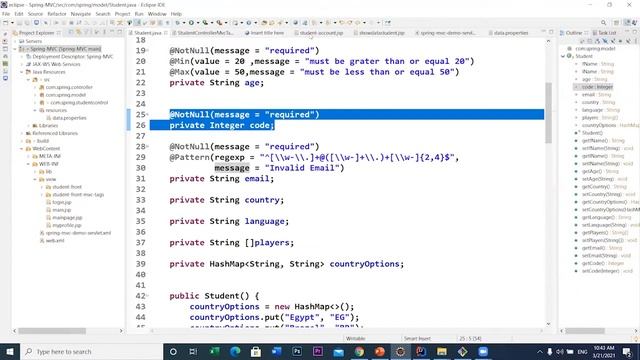Click the Open Perspective icon
The width and height of the screenshot is (640, 360).
click(616, 23)
